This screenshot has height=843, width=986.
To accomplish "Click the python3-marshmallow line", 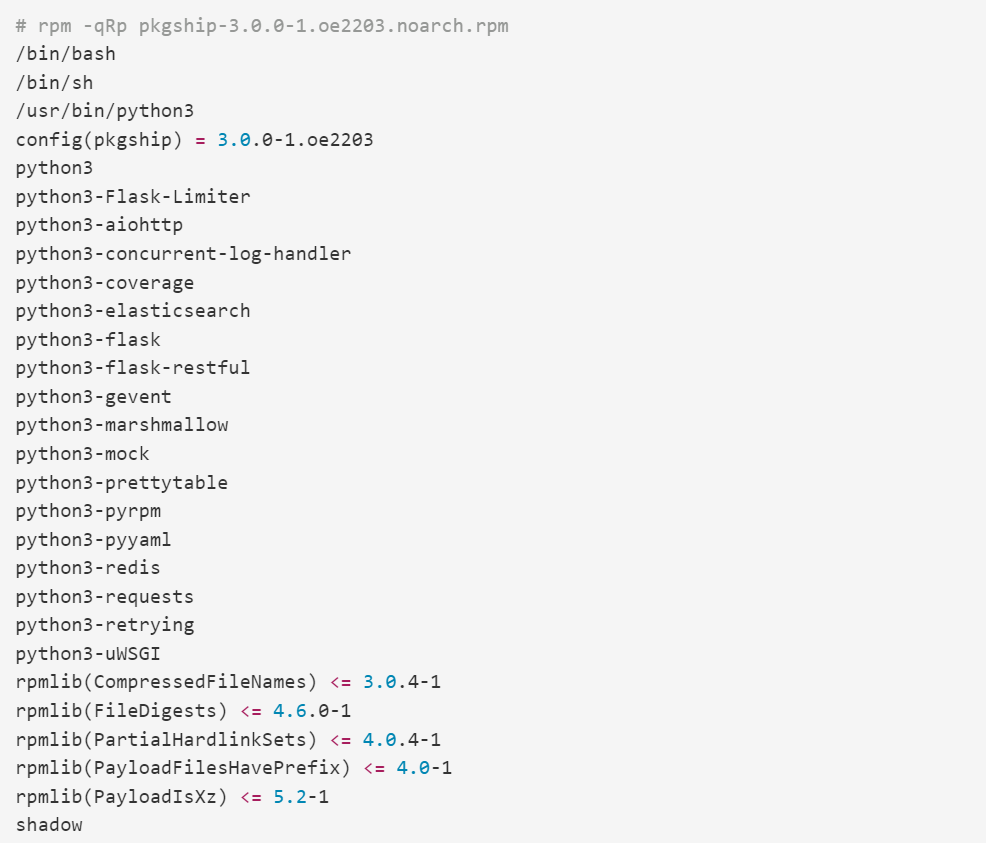I will [x=122, y=424].
